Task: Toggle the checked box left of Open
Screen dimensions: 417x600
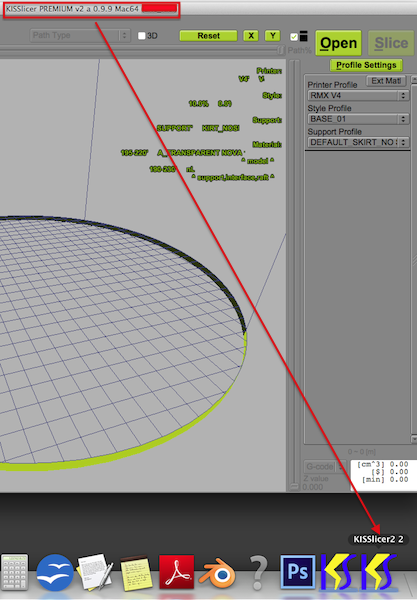Action: pyautogui.click(x=294, y=37)
